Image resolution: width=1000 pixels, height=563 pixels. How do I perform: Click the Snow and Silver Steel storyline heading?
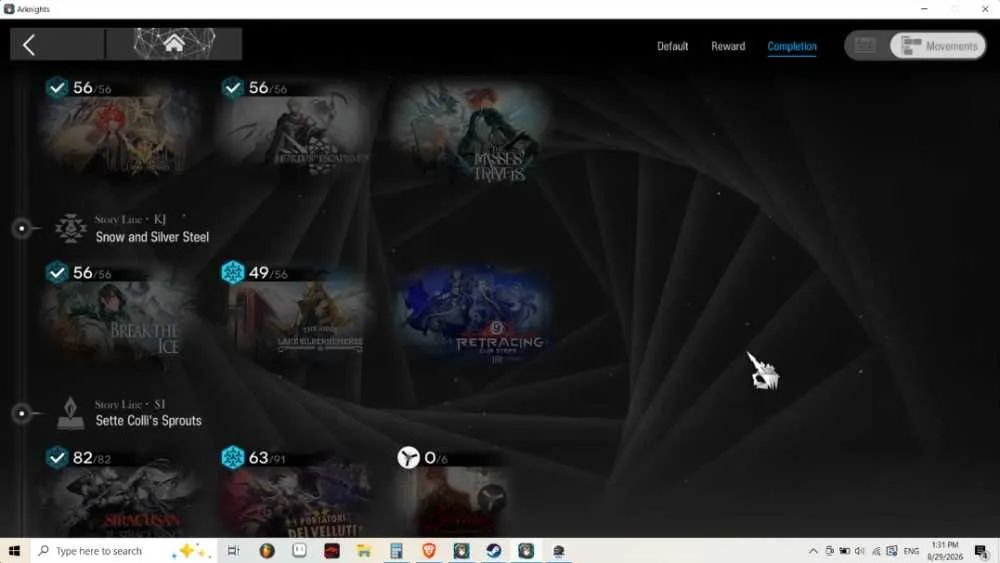tap(152, 237)
